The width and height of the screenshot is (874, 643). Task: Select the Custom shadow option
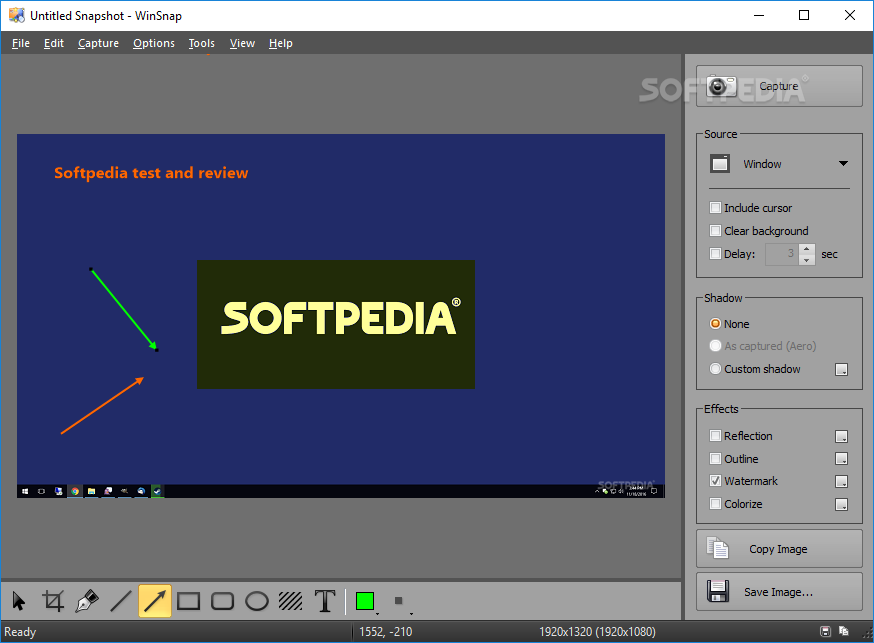pyautogui.click(x=715, y=369)
